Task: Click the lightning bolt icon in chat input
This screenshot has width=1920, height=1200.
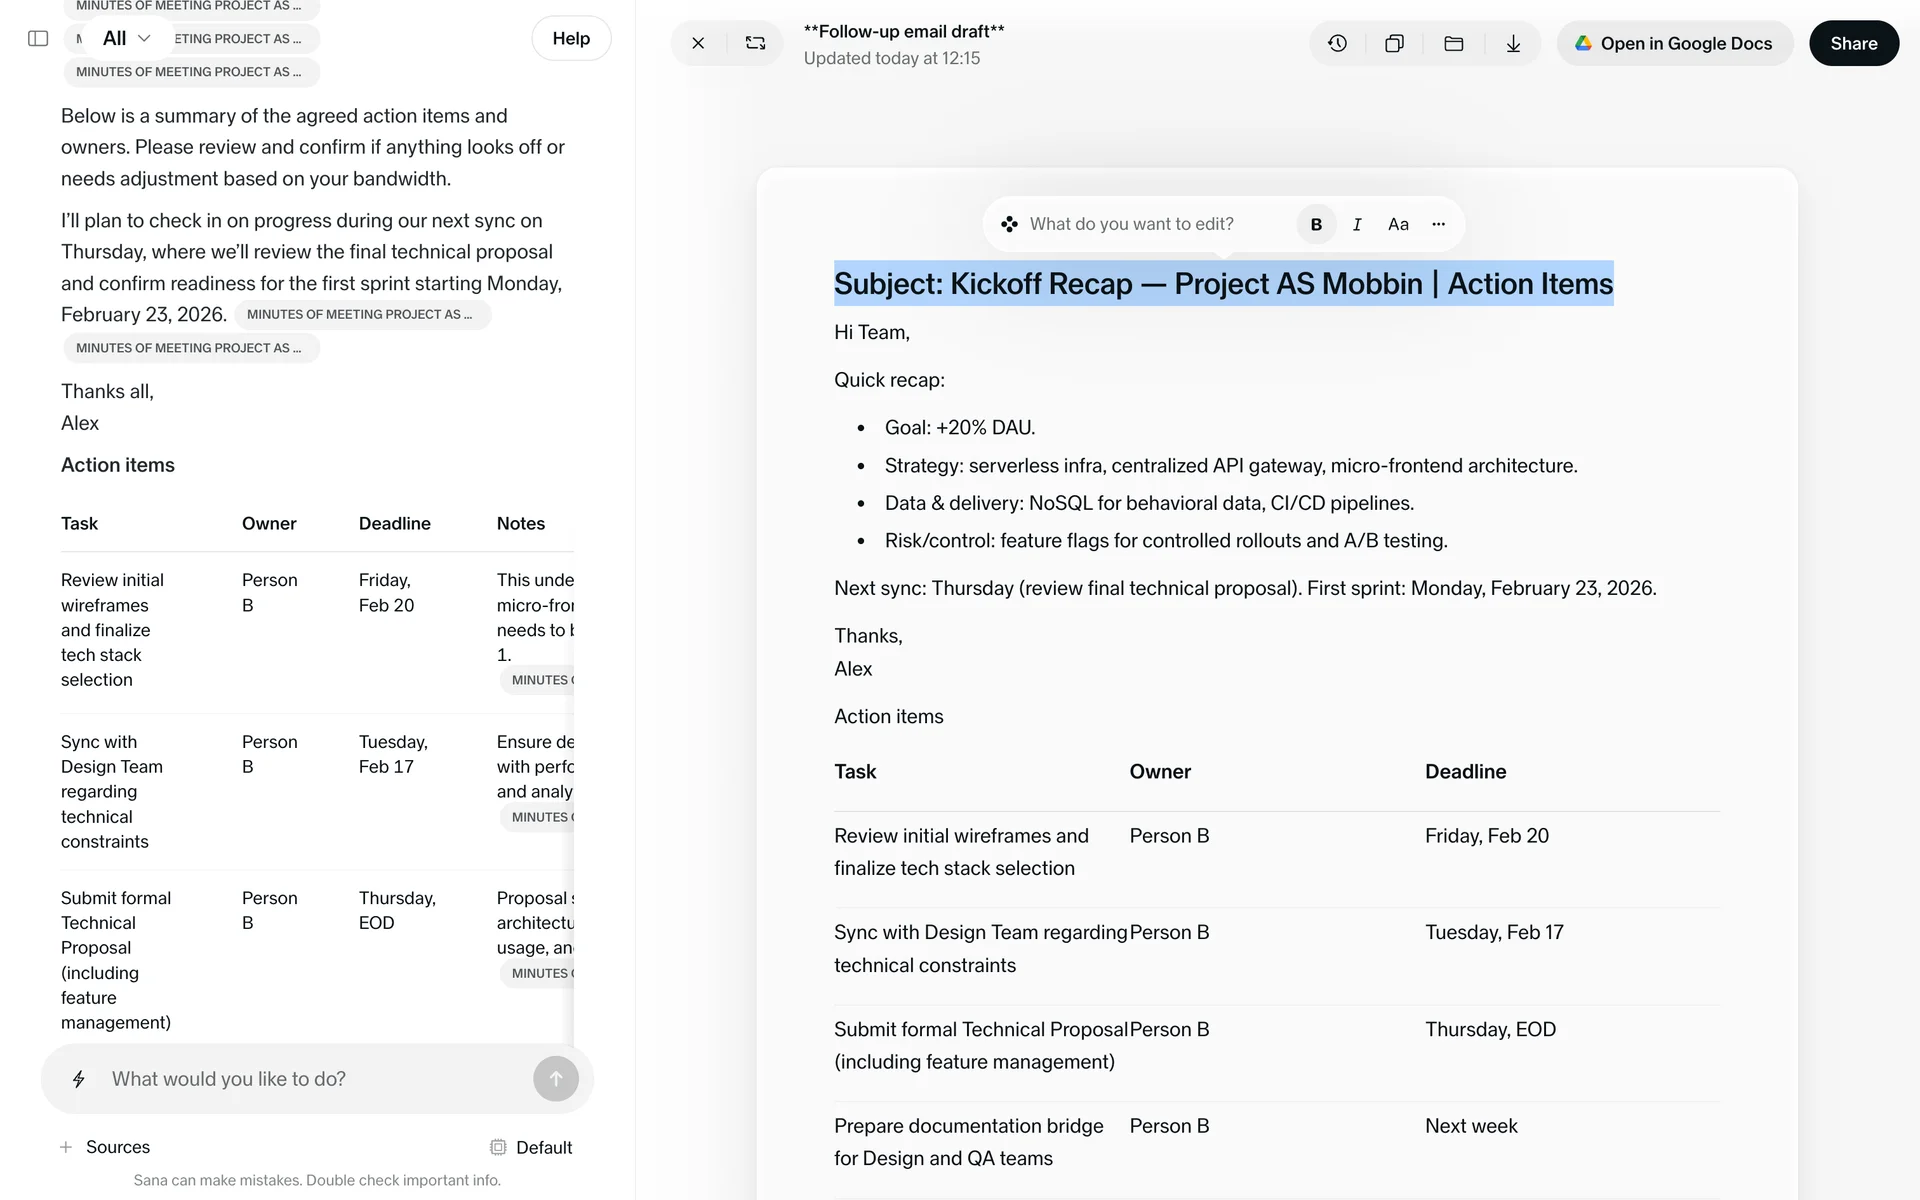Action: 79,1079
